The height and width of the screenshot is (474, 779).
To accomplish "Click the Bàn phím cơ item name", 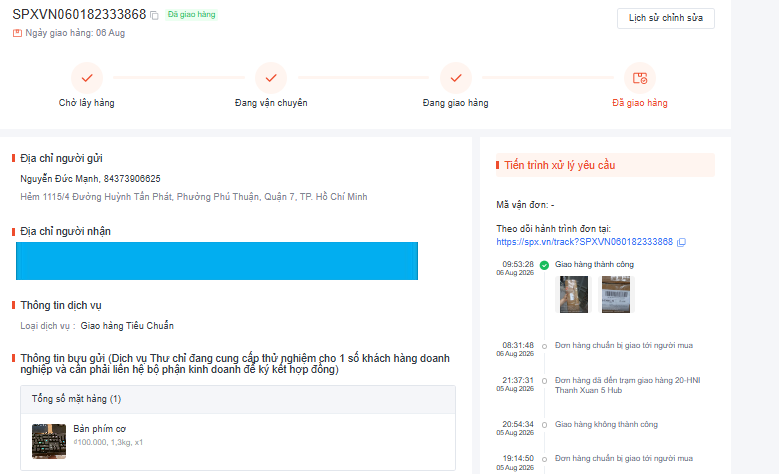I will pos(100,429).
